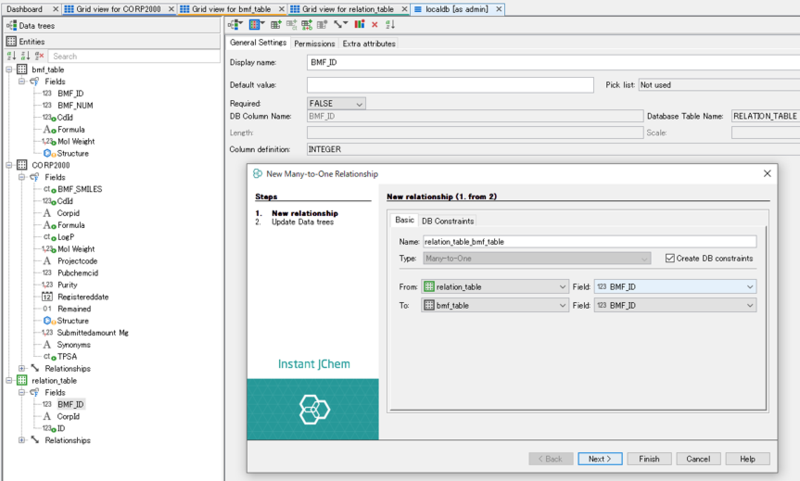Image resolution: width=800 pixels, height=481 pixels.
Task: Select Pubchemcid field in tree
Action: click(78, 273)
